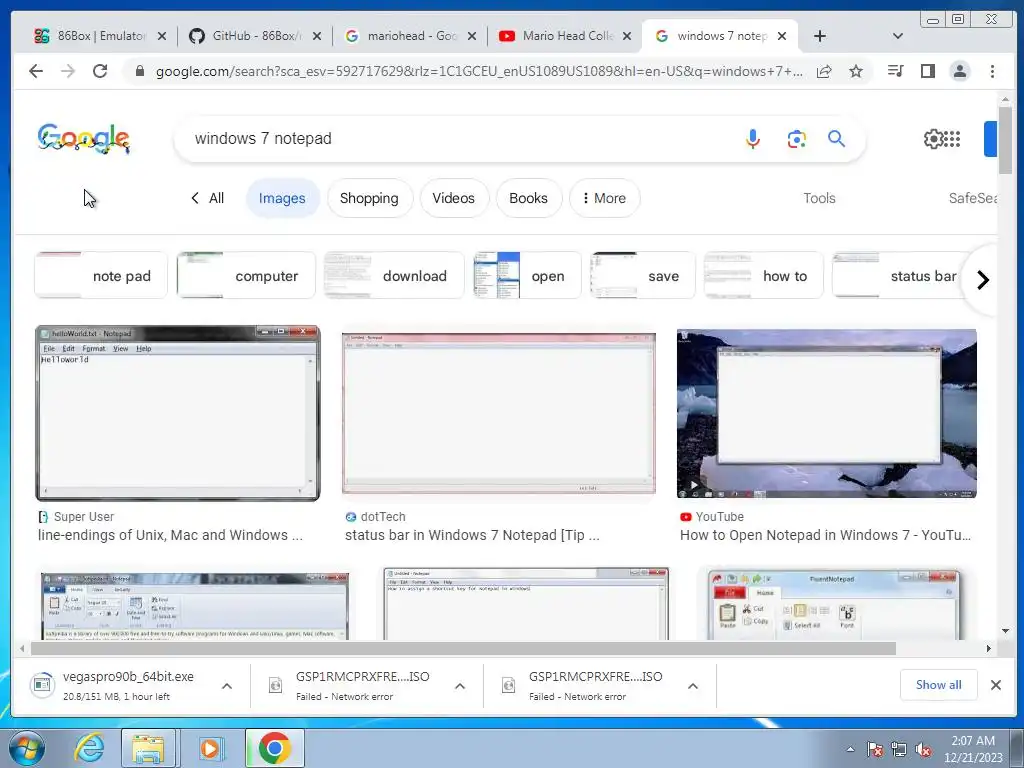
Task: Go back to All results
Action: (x=208, y=198)
